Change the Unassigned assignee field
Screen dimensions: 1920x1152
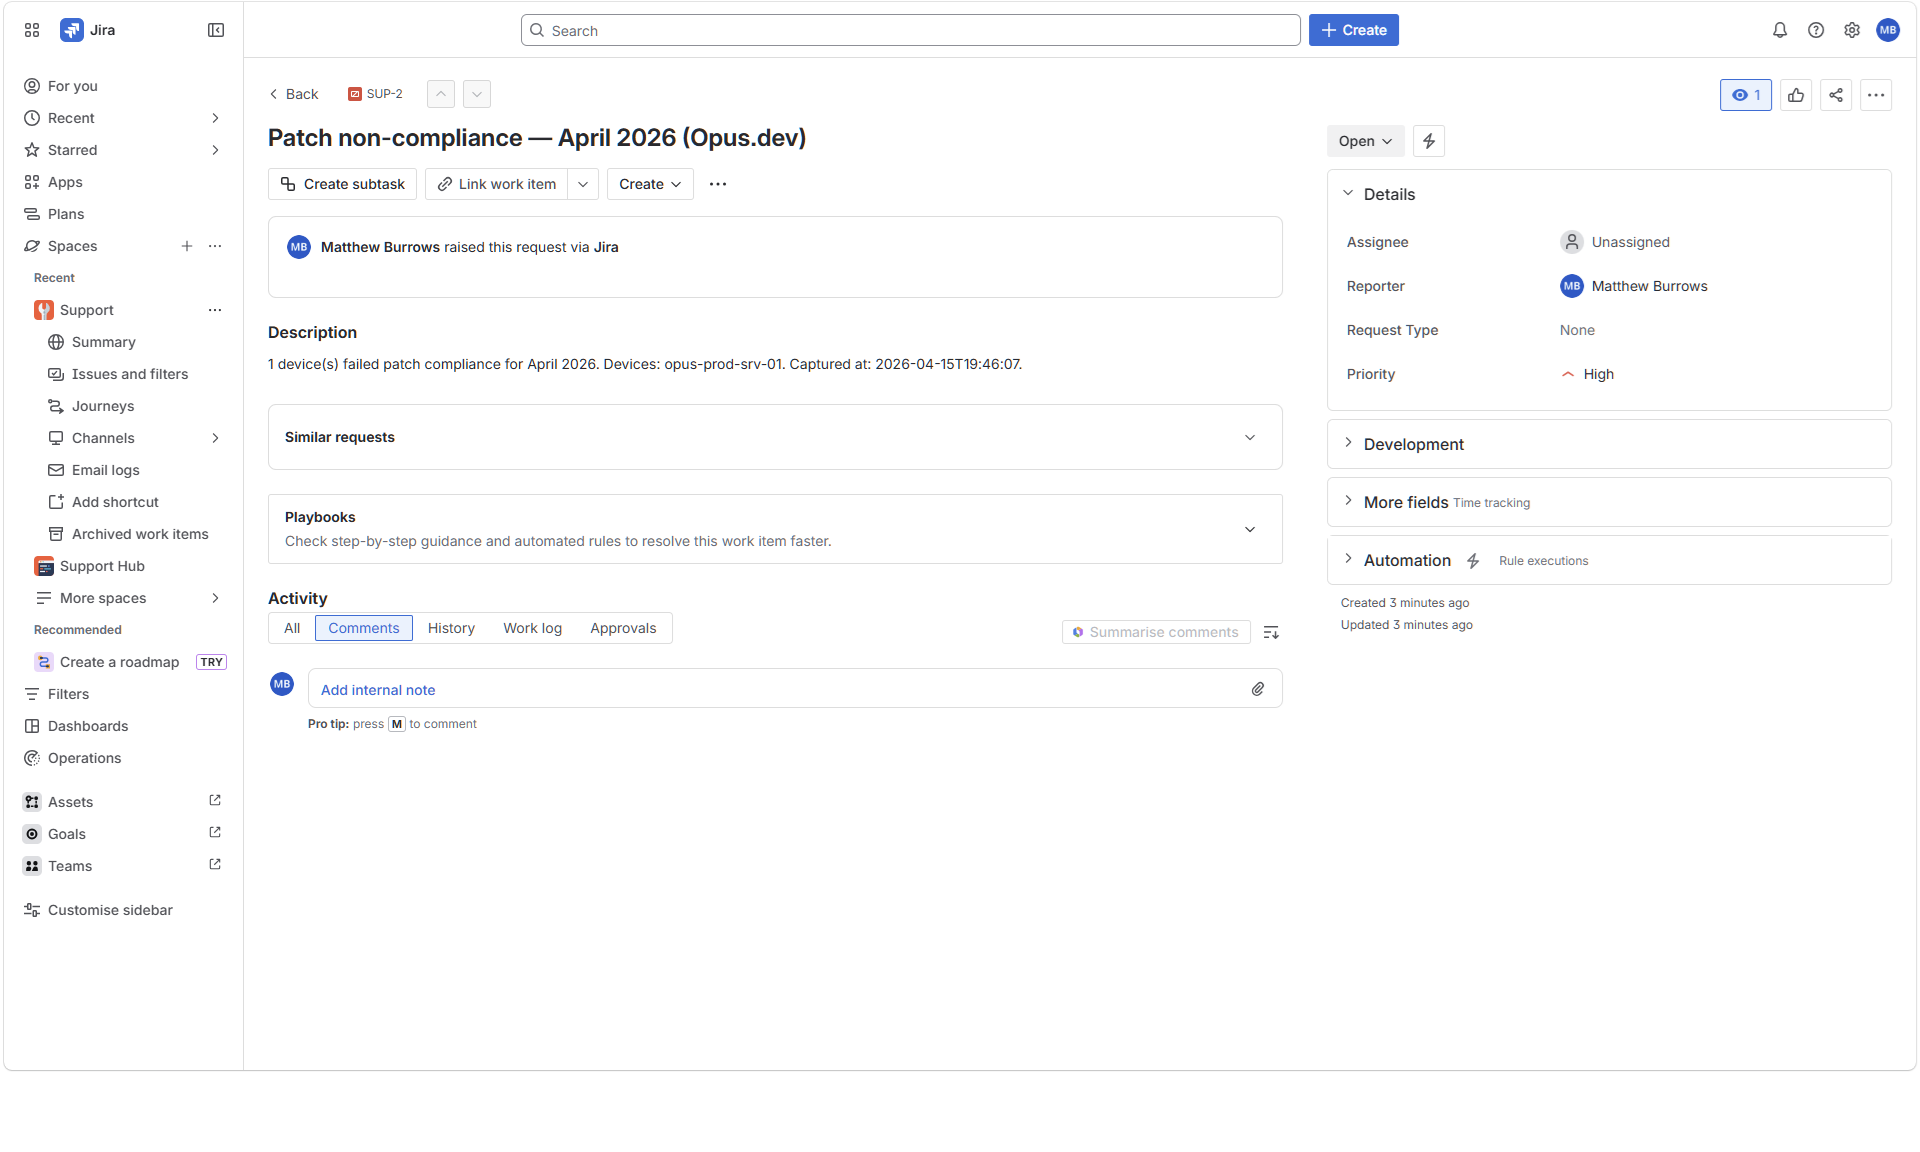[x=1616, y=242]
